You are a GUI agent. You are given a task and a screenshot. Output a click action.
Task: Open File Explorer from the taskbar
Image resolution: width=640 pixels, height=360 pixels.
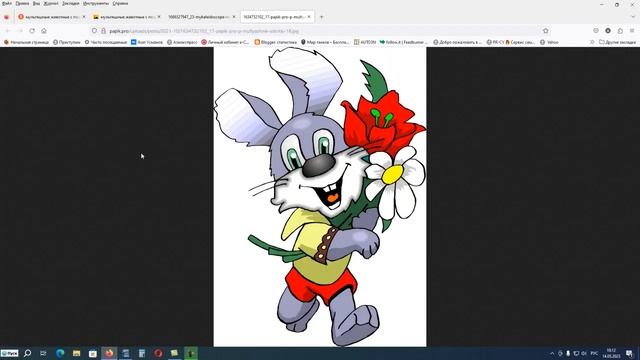click(x=76, y=353)
